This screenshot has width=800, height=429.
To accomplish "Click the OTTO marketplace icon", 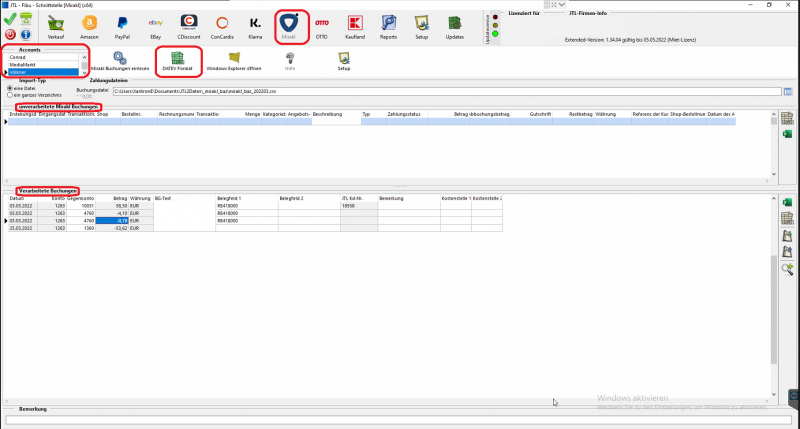I will (321, 25).
